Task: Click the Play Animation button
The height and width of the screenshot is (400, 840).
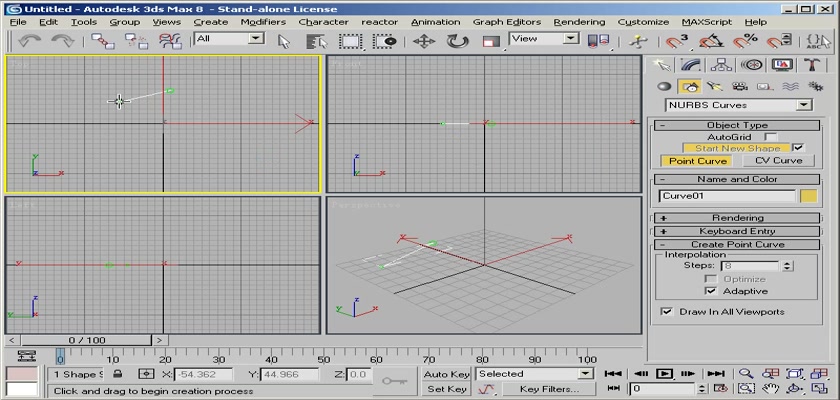Action: (664, 374)
